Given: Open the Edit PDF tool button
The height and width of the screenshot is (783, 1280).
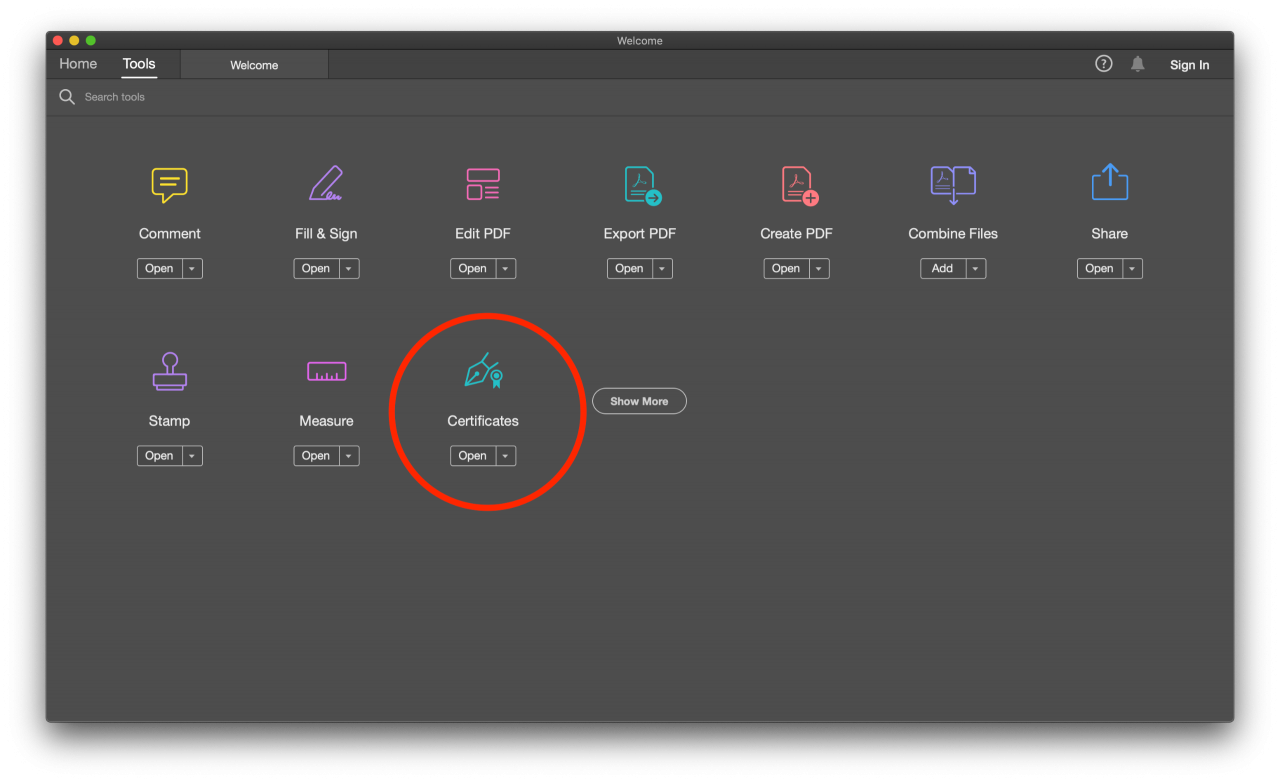Looking at the screenshot, I should (473, 269).
